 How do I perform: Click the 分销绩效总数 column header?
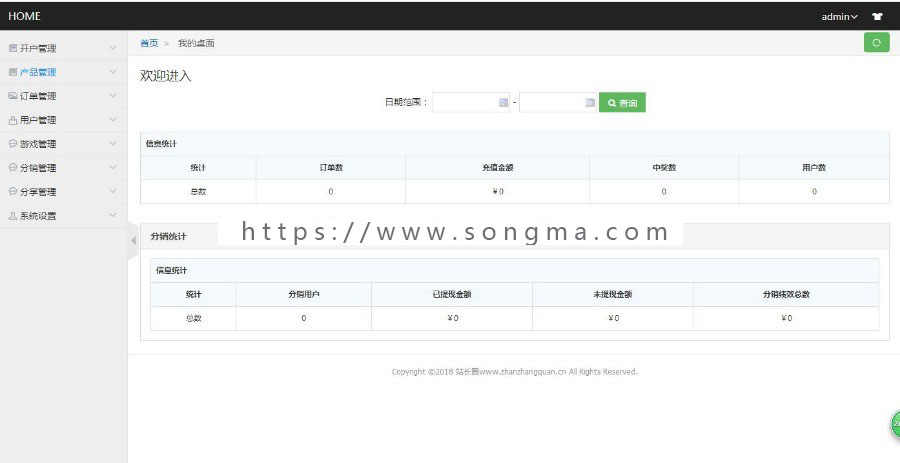click(786, 294)
